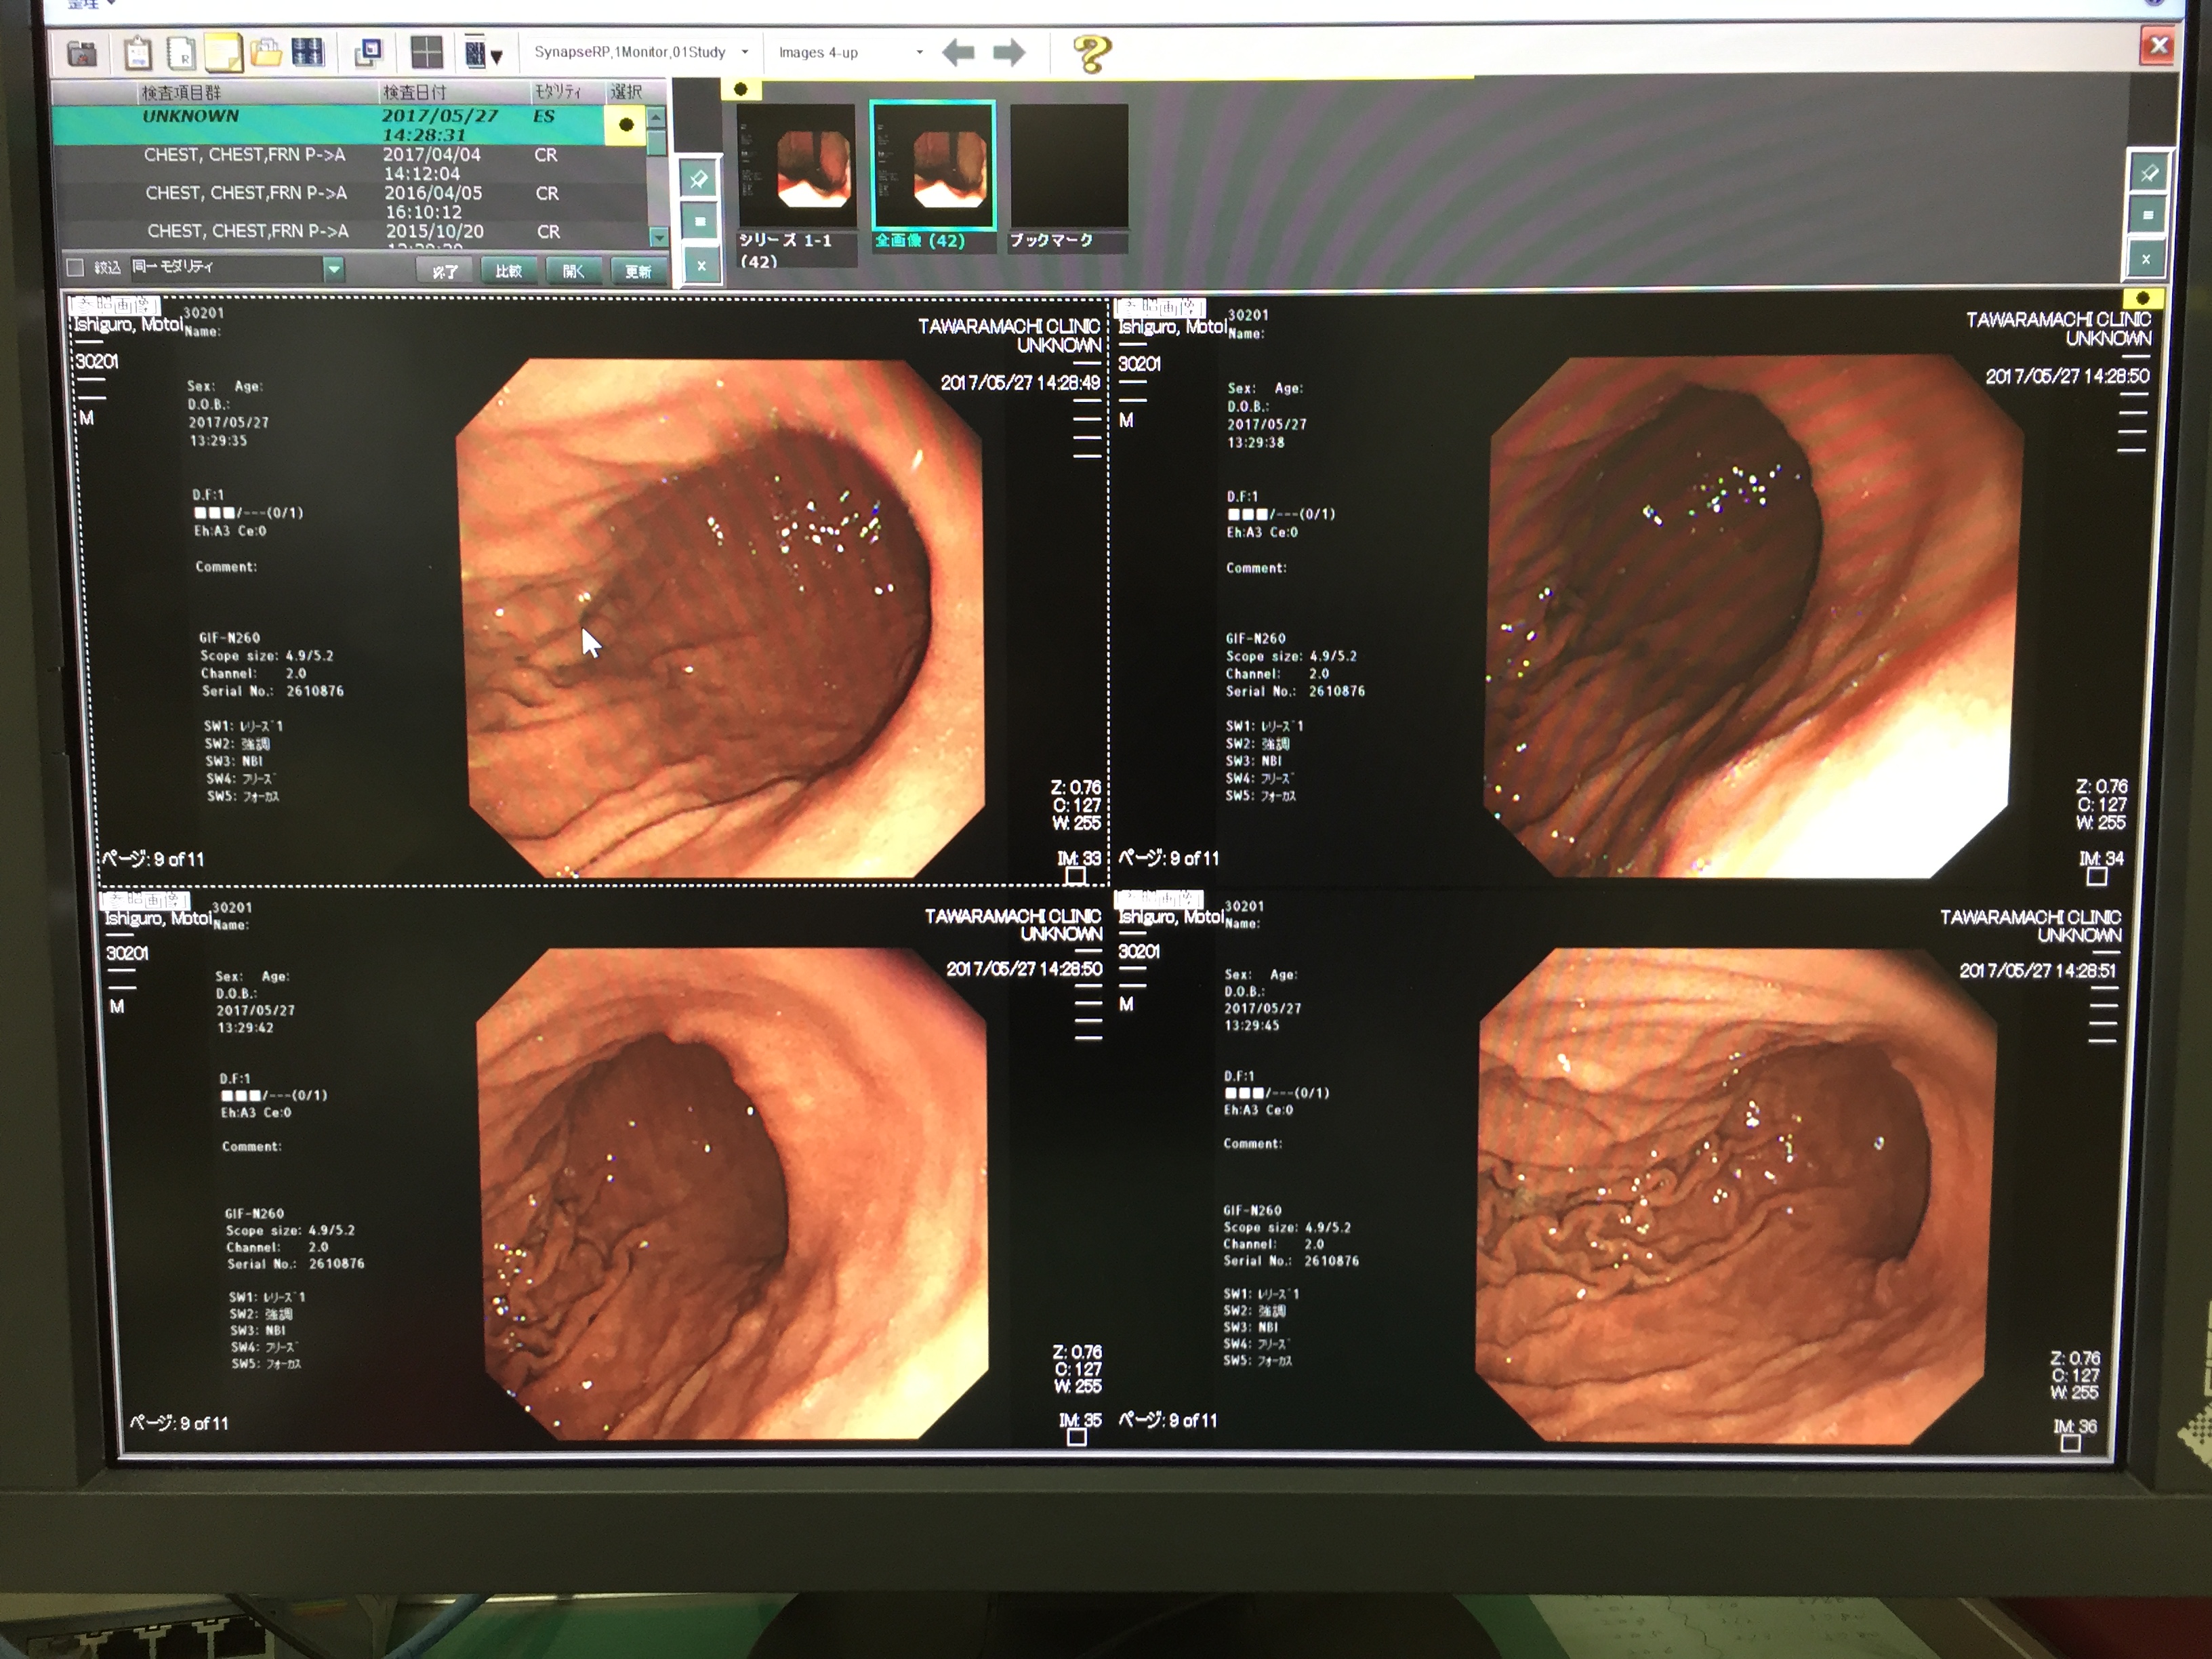This screenshot has width=2212, height=1659.
Task: Pin the right side panel icon
Action: pos(2149,173)
